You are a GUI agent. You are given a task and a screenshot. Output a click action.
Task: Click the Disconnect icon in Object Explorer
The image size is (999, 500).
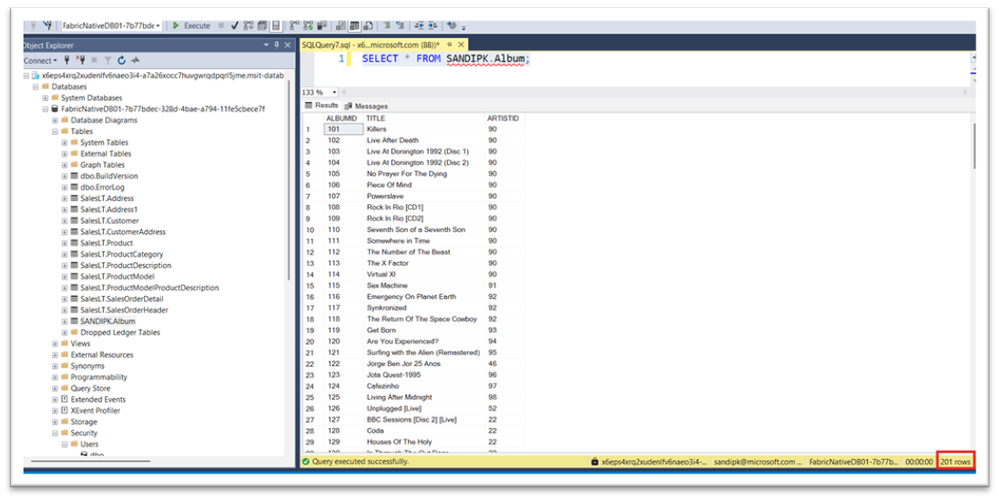pos(82,61)
